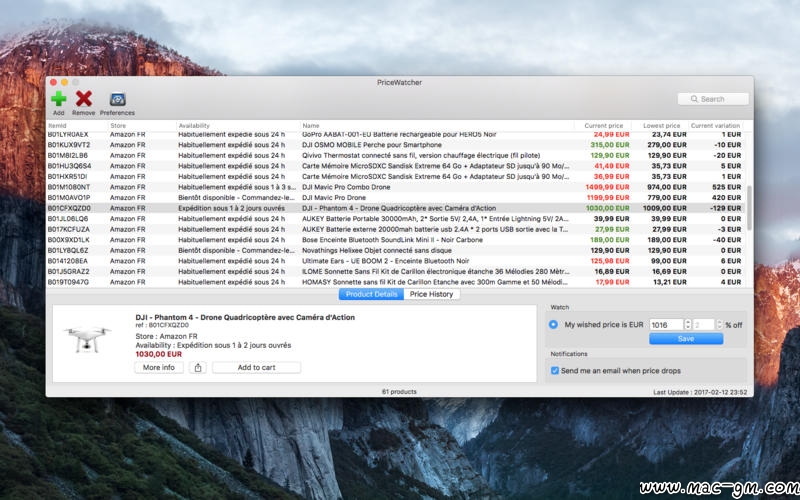Select the 'DJI Mavic Pro Drone' row name

pyautogui.click(x=334, y=197)
